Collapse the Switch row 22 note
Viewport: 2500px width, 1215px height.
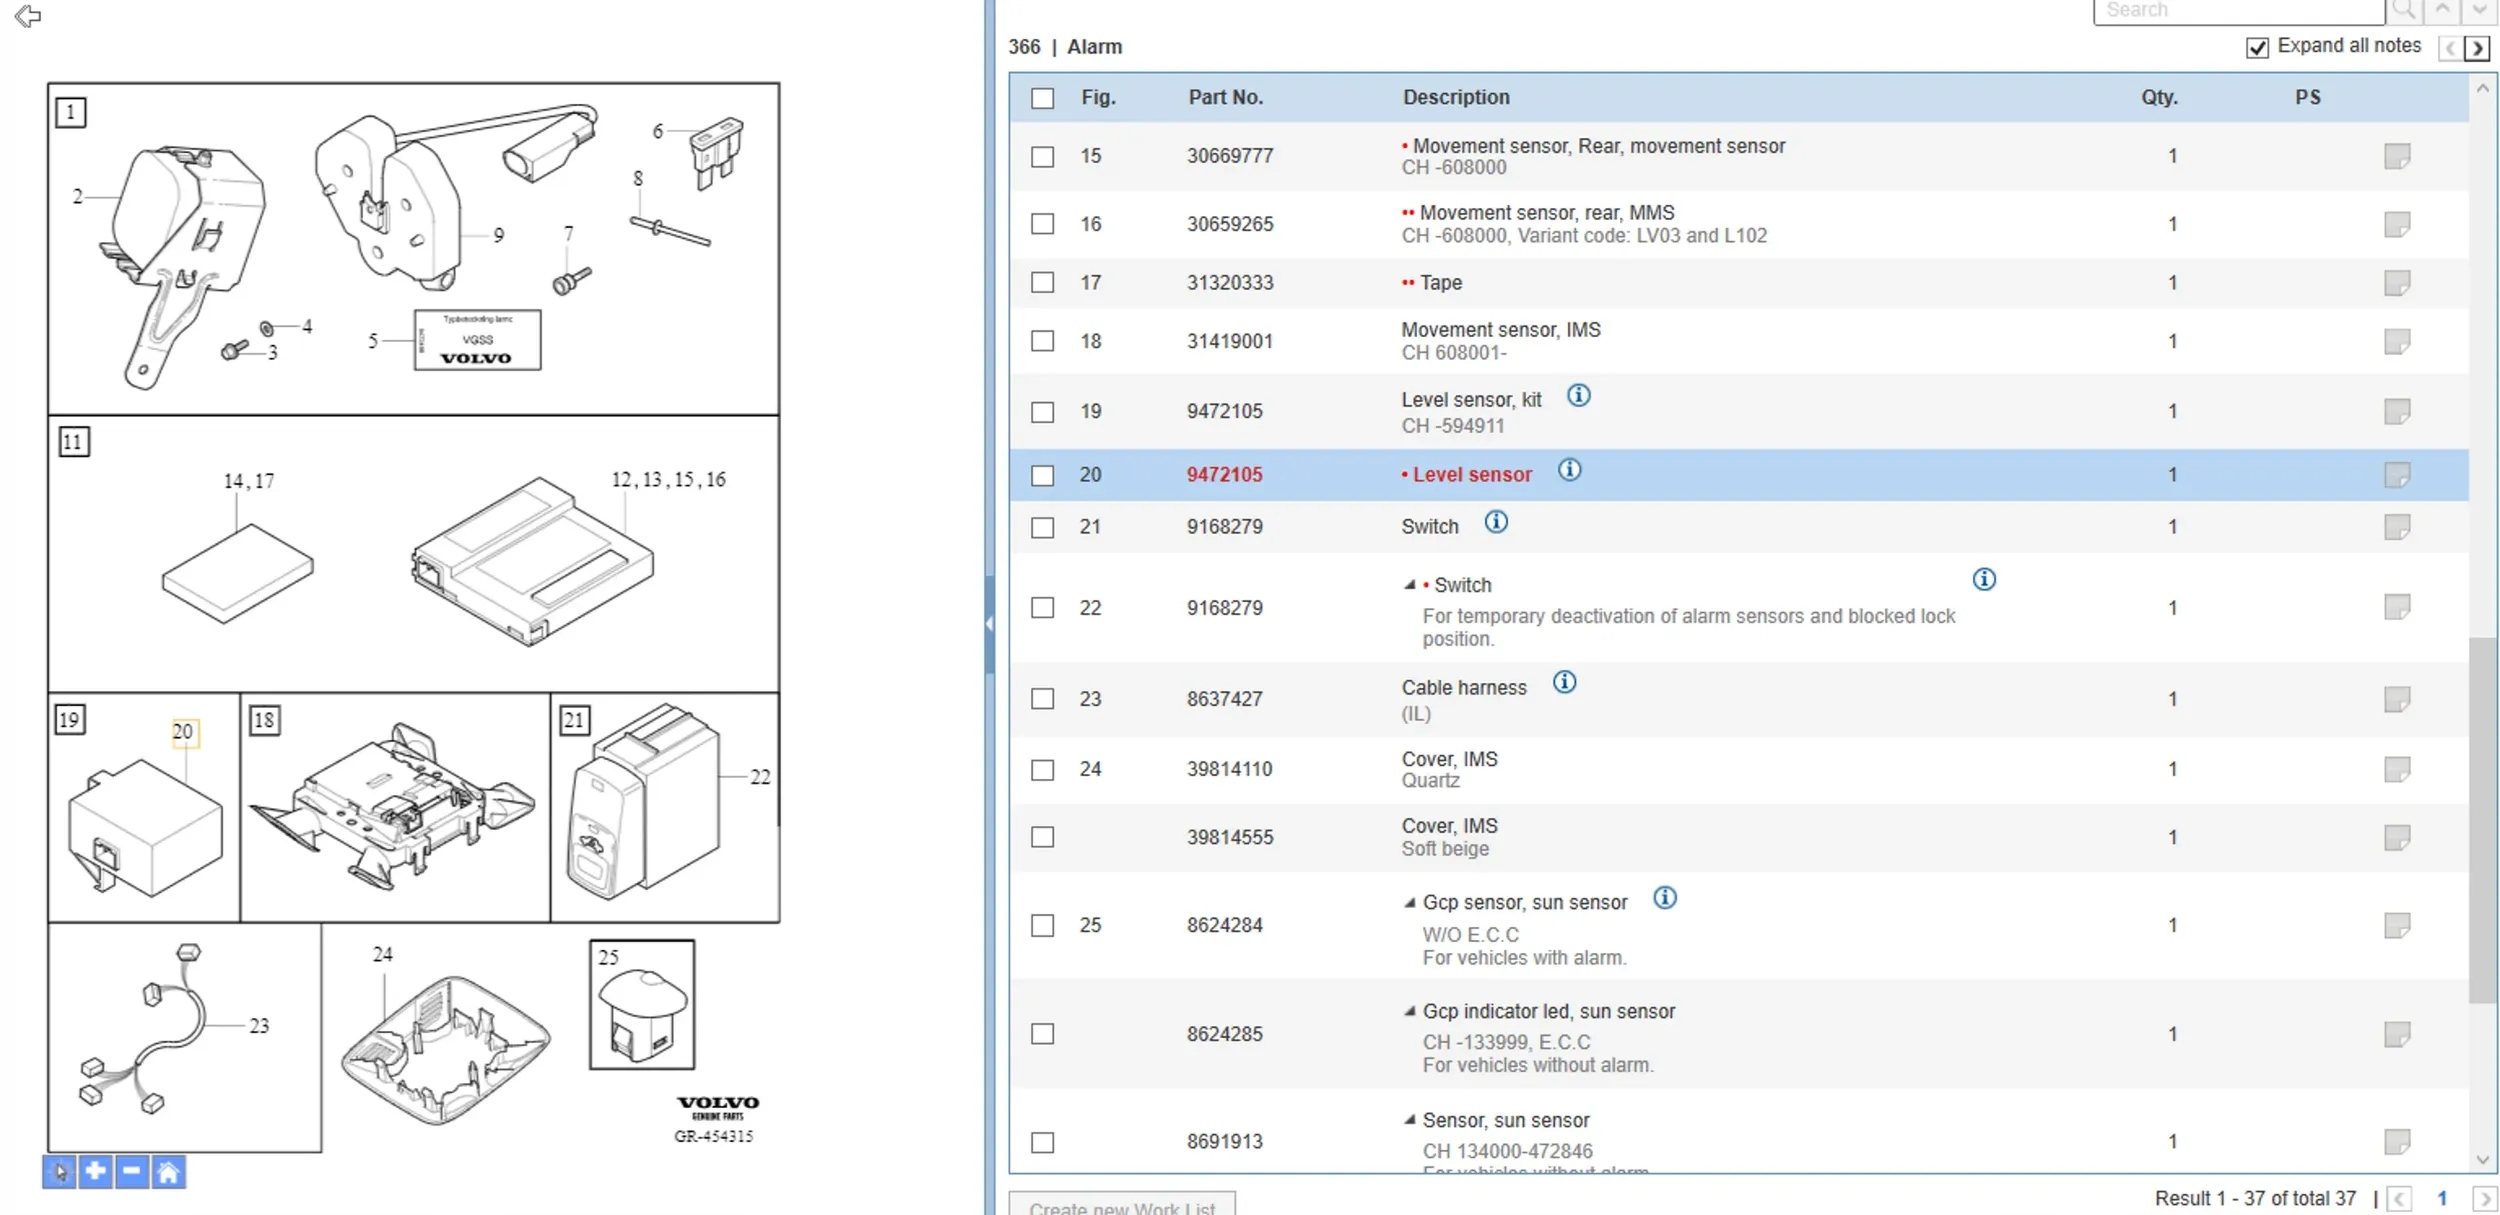pos(1409,585)
